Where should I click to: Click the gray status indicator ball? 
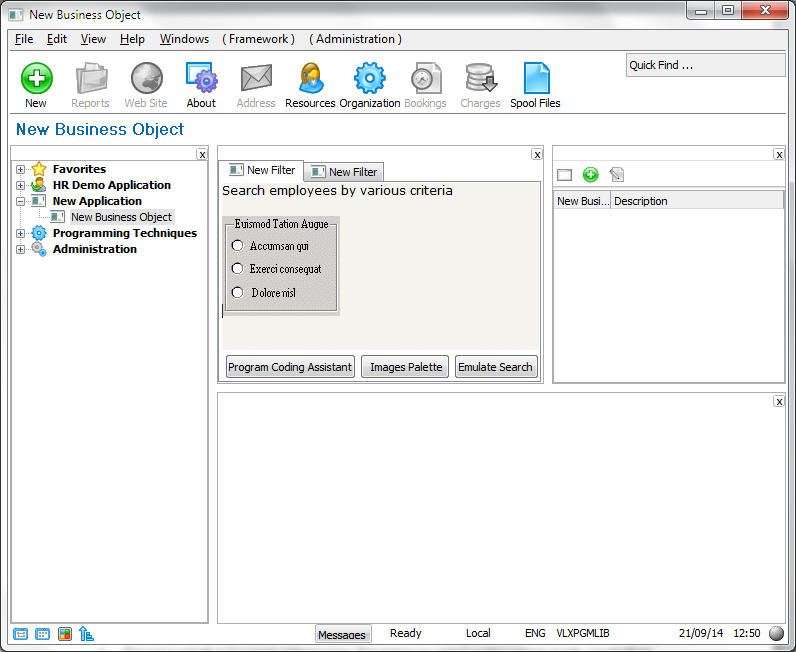777,633
